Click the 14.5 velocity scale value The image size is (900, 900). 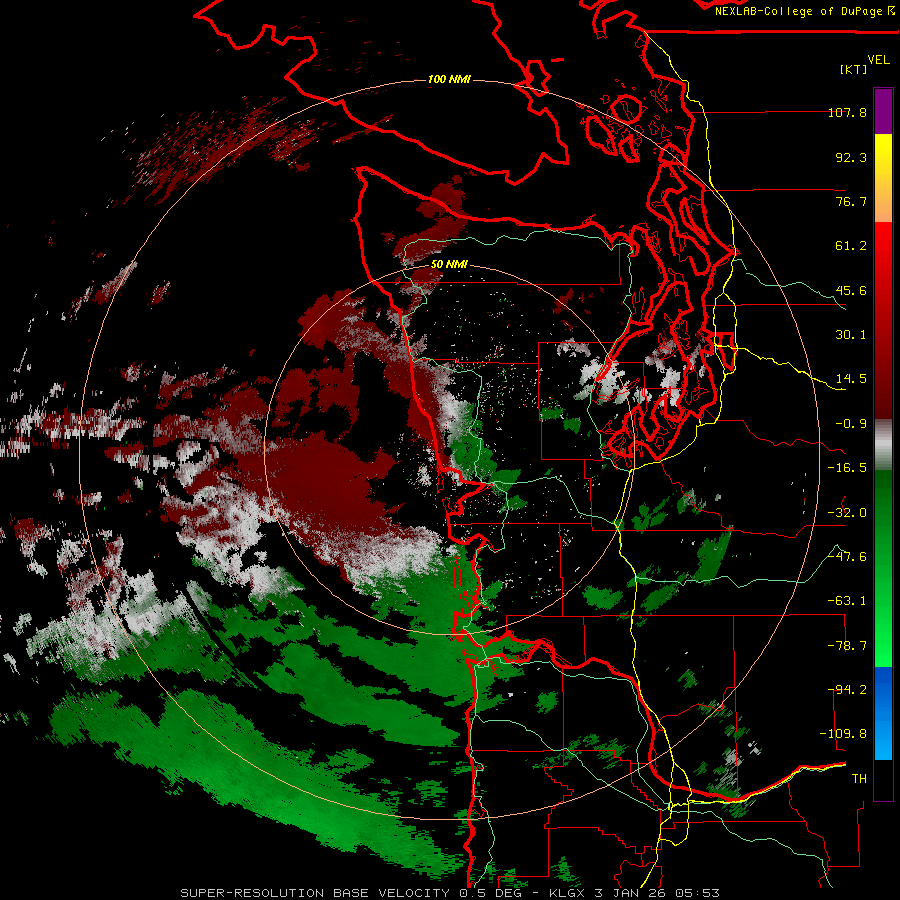[x=851, y=379]
